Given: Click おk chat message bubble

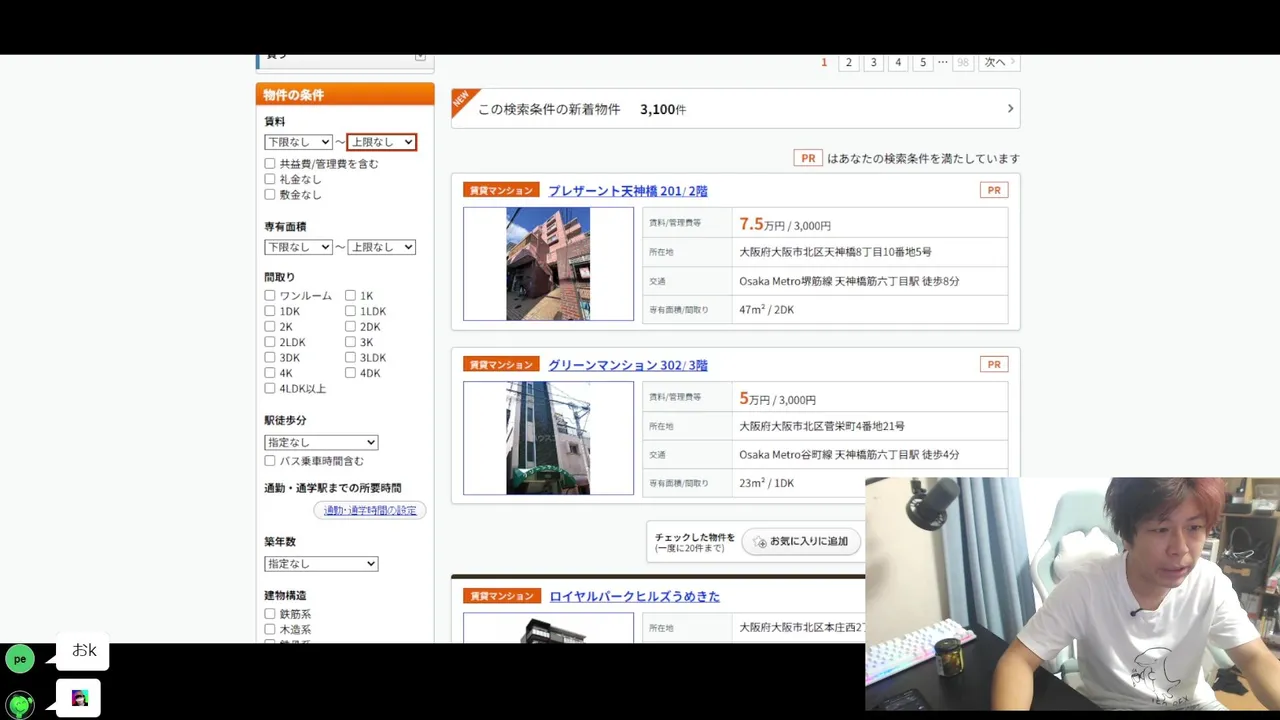Looking at the screenshot, I should click(x=83, y=651).
